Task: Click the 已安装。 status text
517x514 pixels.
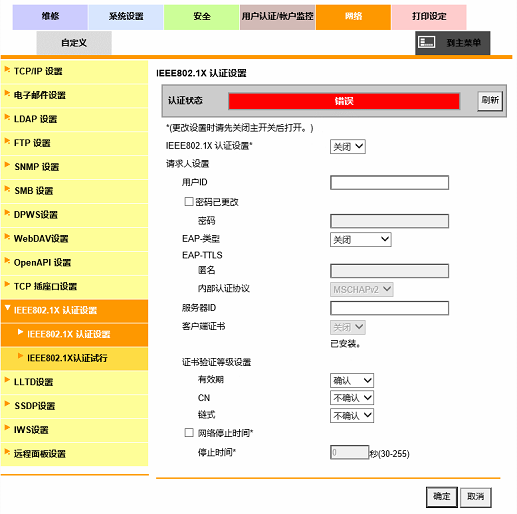Action: 345,344
